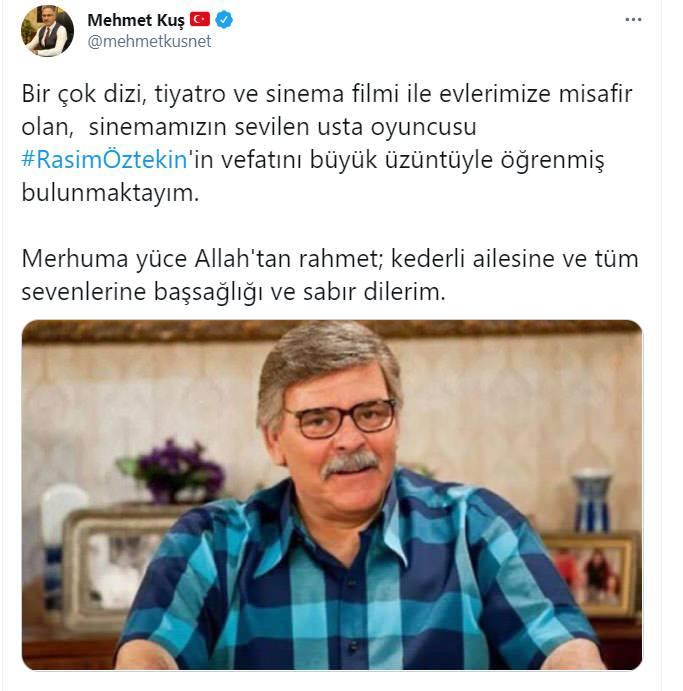Click the man's glasses in the photo

[342, 418]
